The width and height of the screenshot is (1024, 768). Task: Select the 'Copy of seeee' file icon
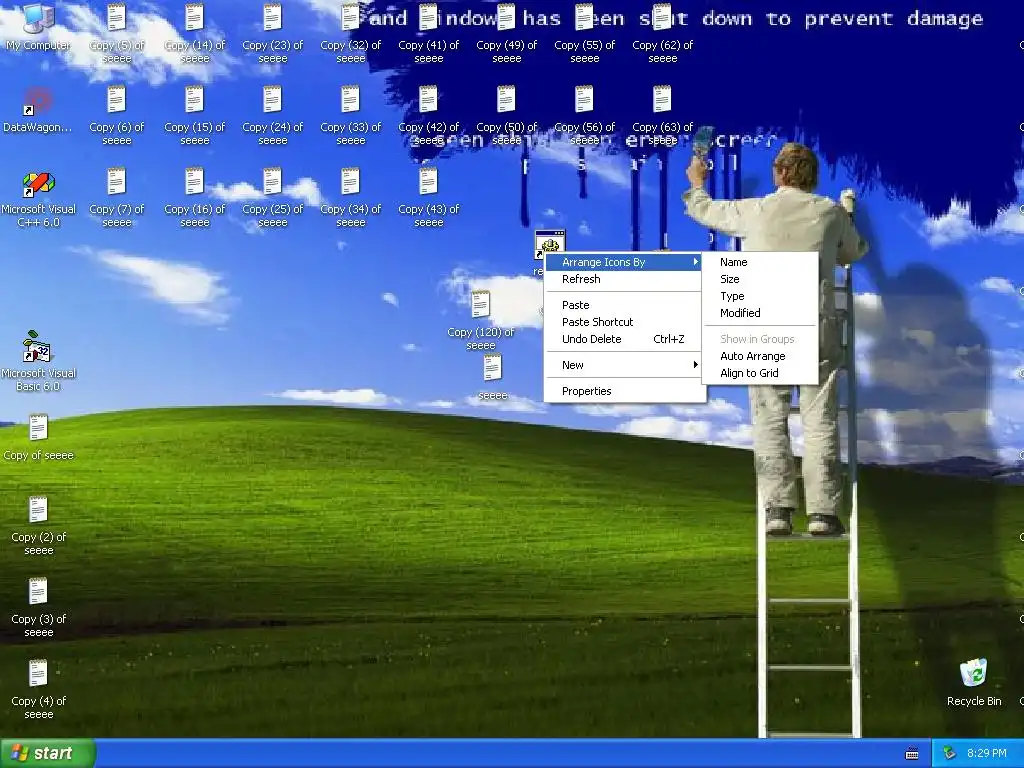(x=39, y=437)
